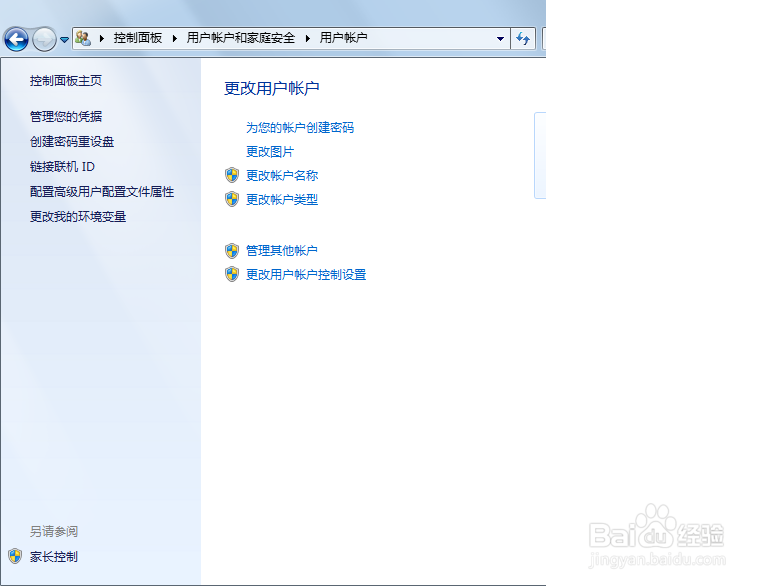Screen dimensions: 768x586
Task: Select 用户帐户 breadcrumb item
Action: click(343, 38)
